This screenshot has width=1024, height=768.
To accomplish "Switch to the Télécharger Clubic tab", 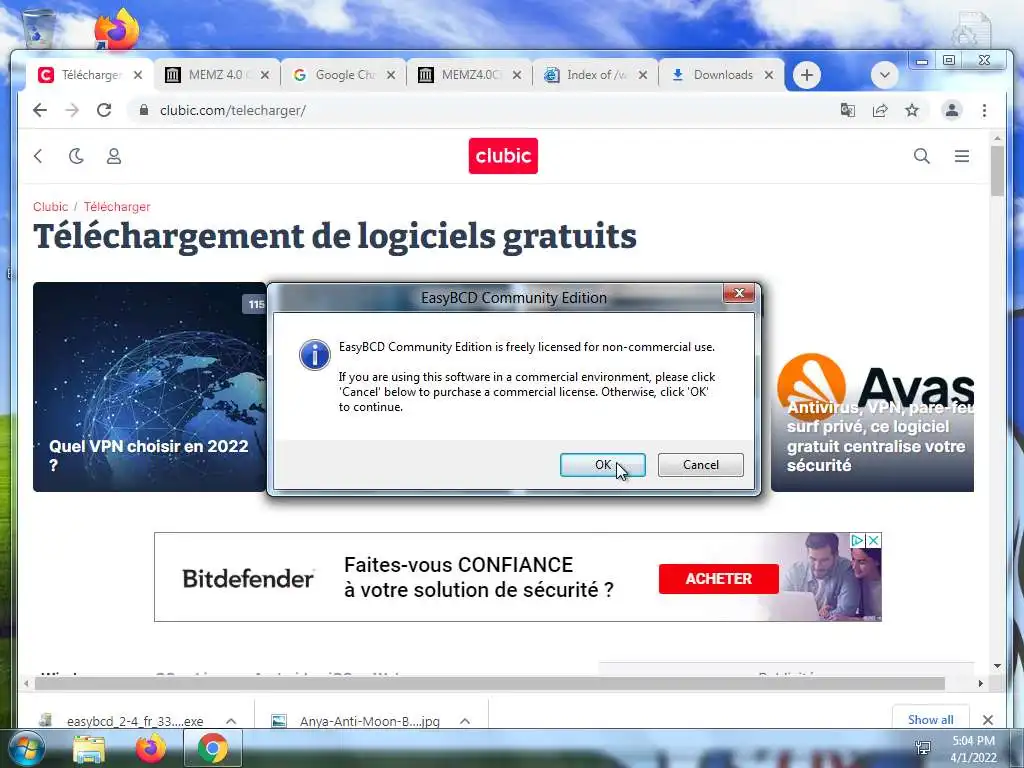I will point(91,75).
